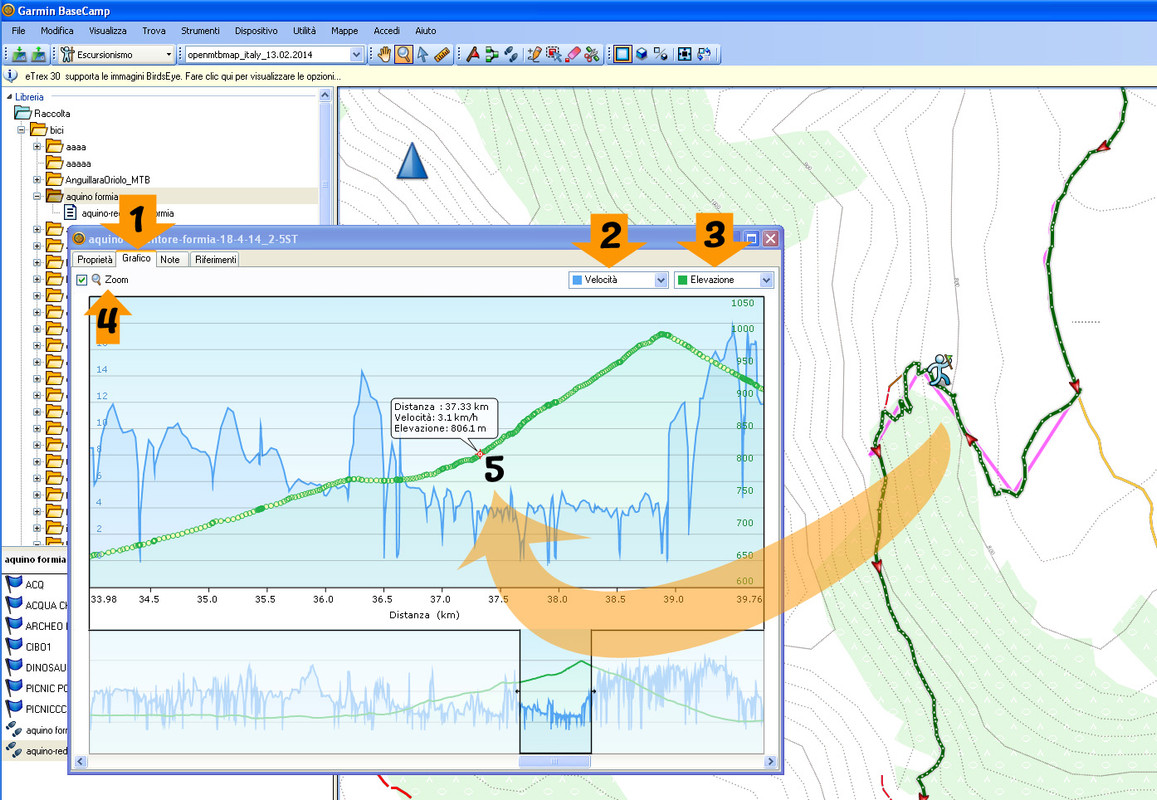1157x800 pixels.
Task: Collapse the aquino formia folder node
Action: 37,196
